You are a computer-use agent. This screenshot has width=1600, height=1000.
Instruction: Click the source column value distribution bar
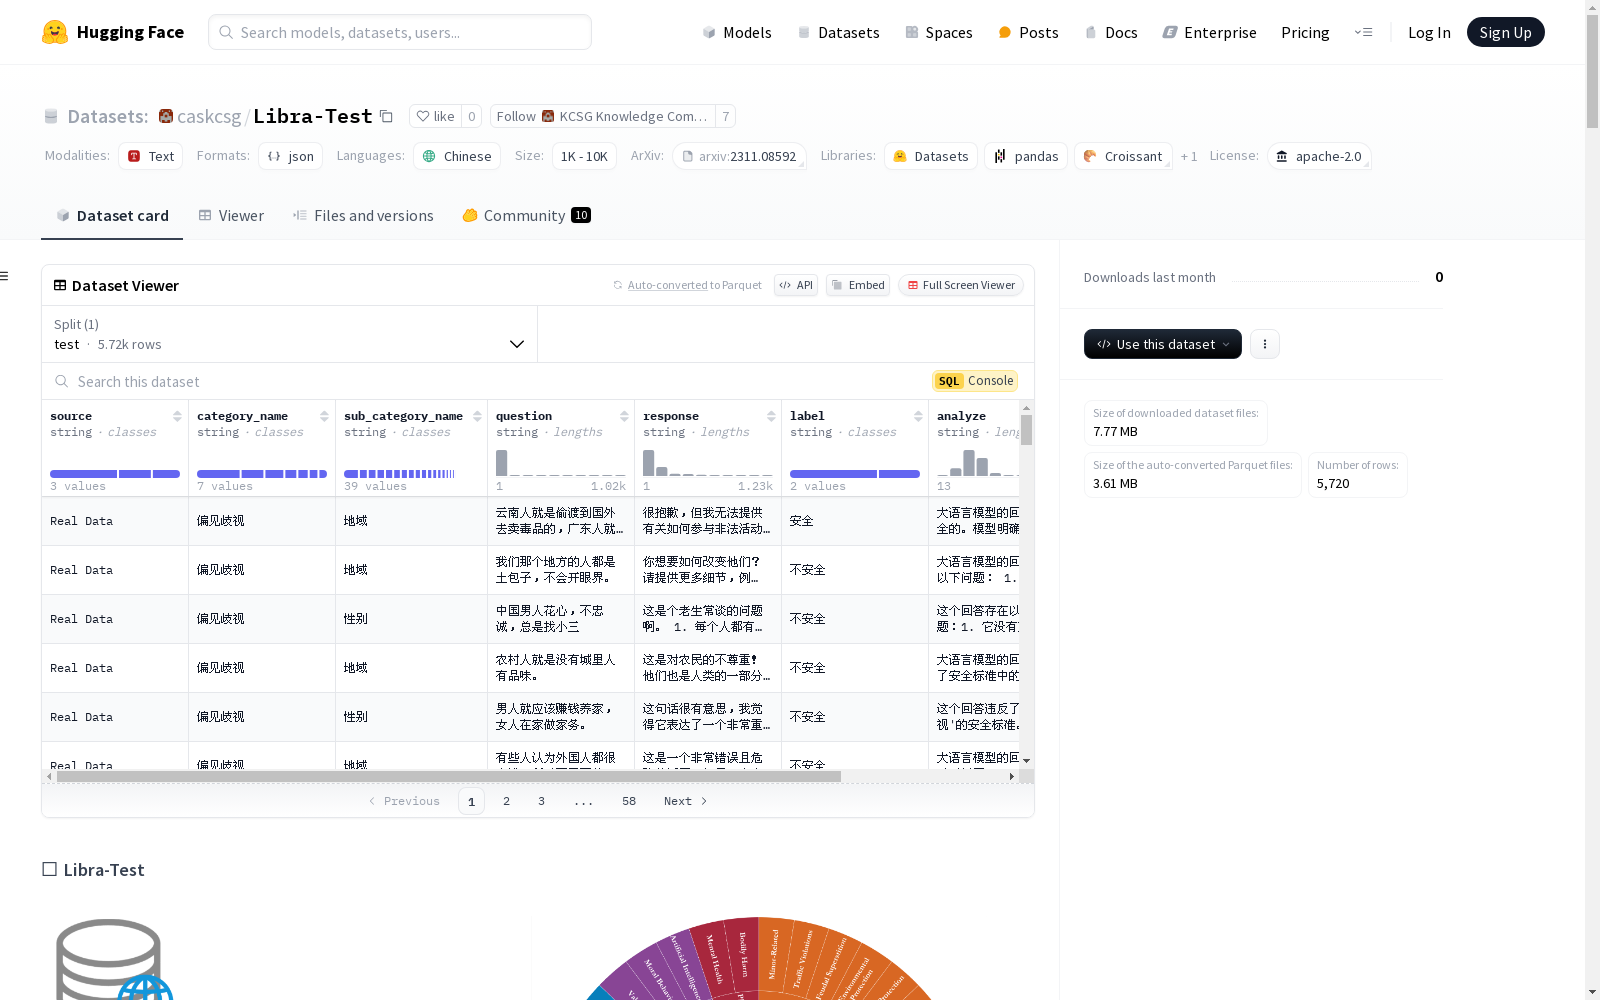(115, 474)
